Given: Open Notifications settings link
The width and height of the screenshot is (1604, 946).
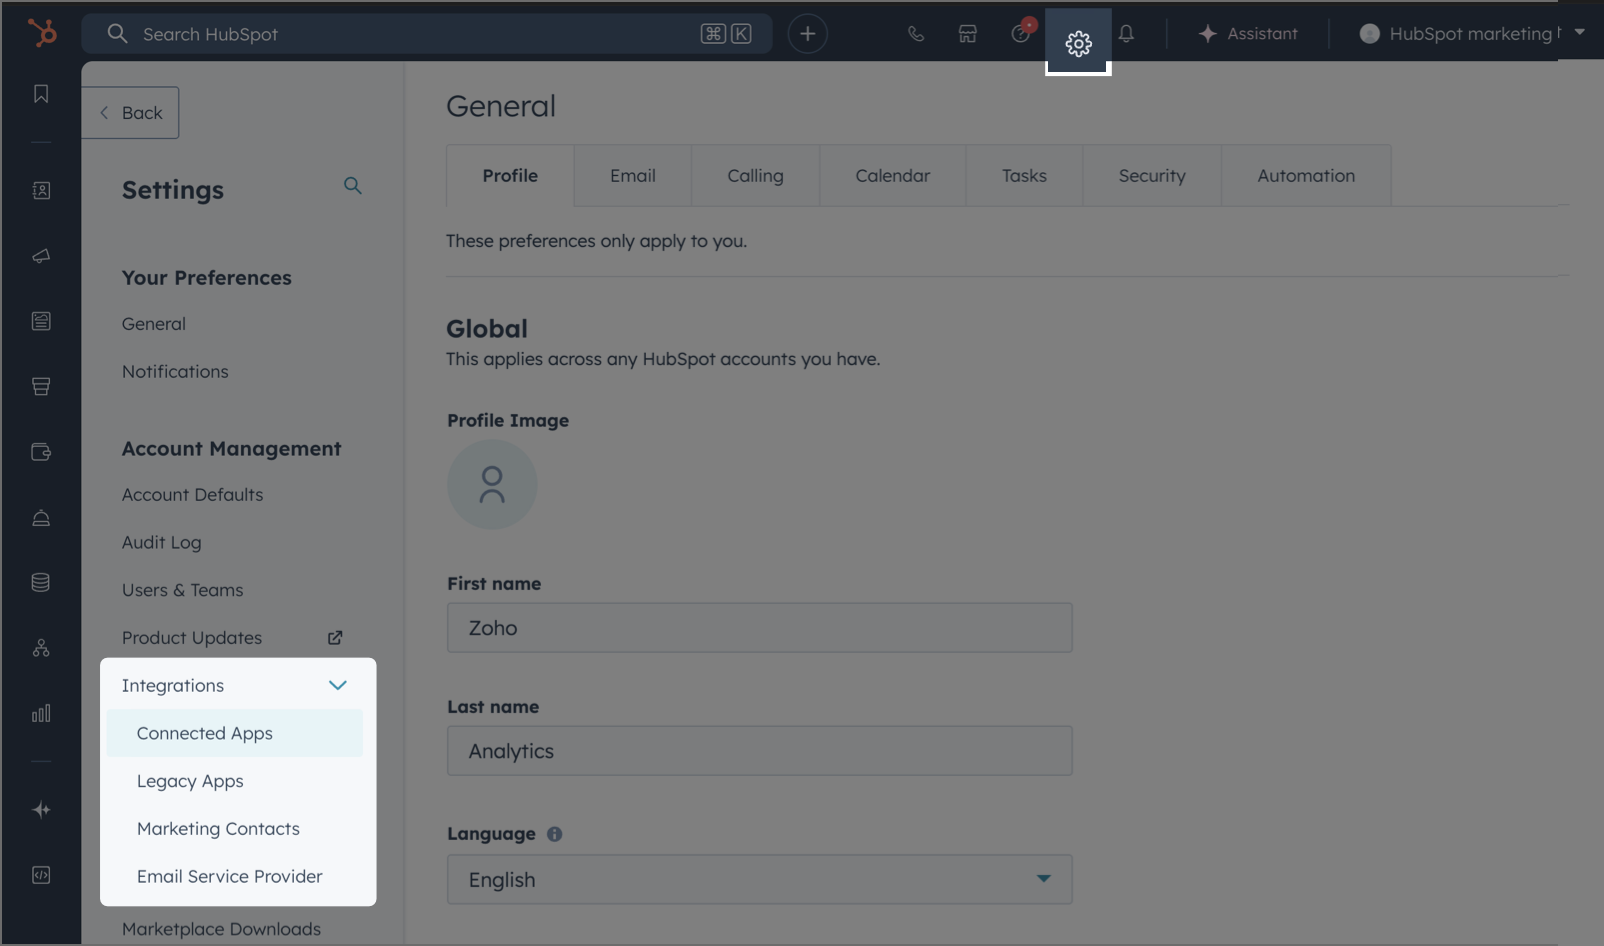Looking at the screenshot, I should pos(175,372).
